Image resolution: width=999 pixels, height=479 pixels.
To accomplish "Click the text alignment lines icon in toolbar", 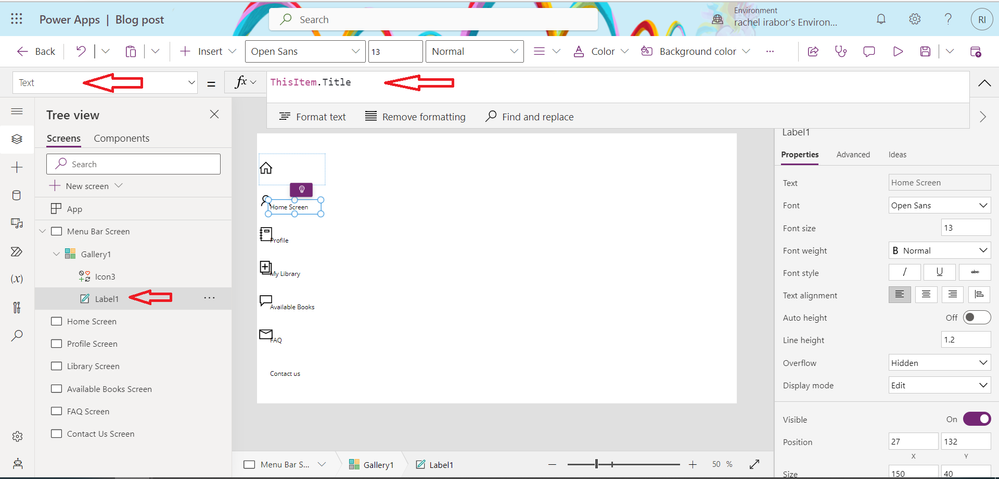I will 540,52.
